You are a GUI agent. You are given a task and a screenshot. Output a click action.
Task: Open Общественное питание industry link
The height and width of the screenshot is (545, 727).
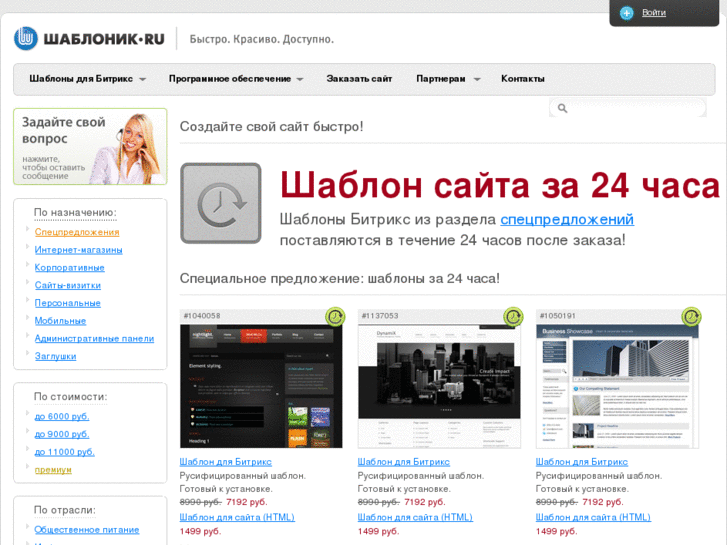coord(87,530)
